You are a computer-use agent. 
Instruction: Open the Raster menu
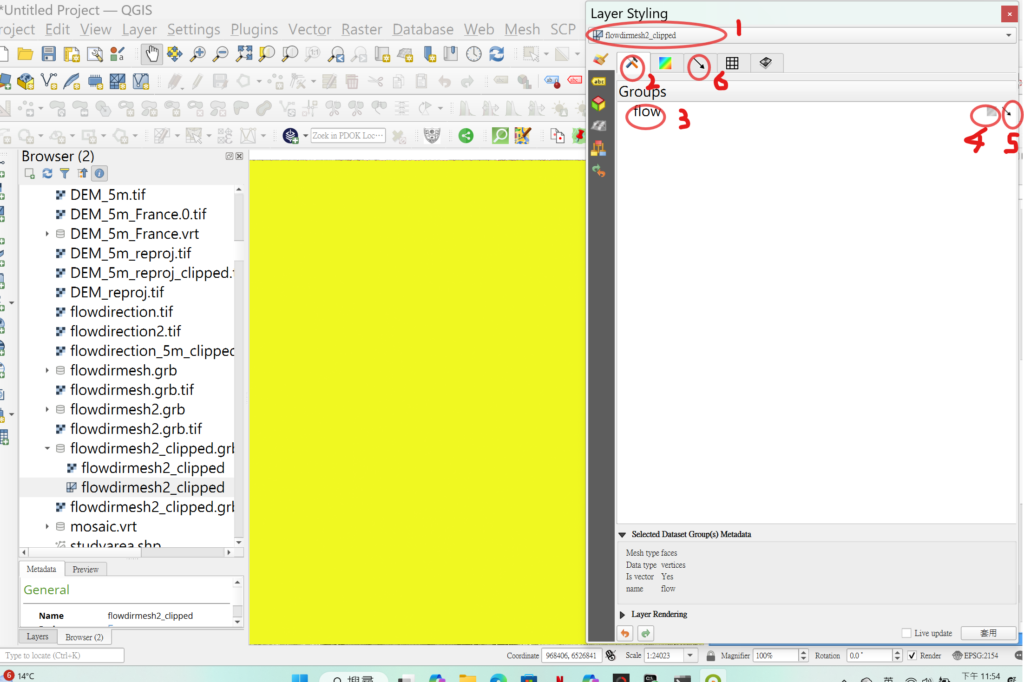(x=361, y=29)
